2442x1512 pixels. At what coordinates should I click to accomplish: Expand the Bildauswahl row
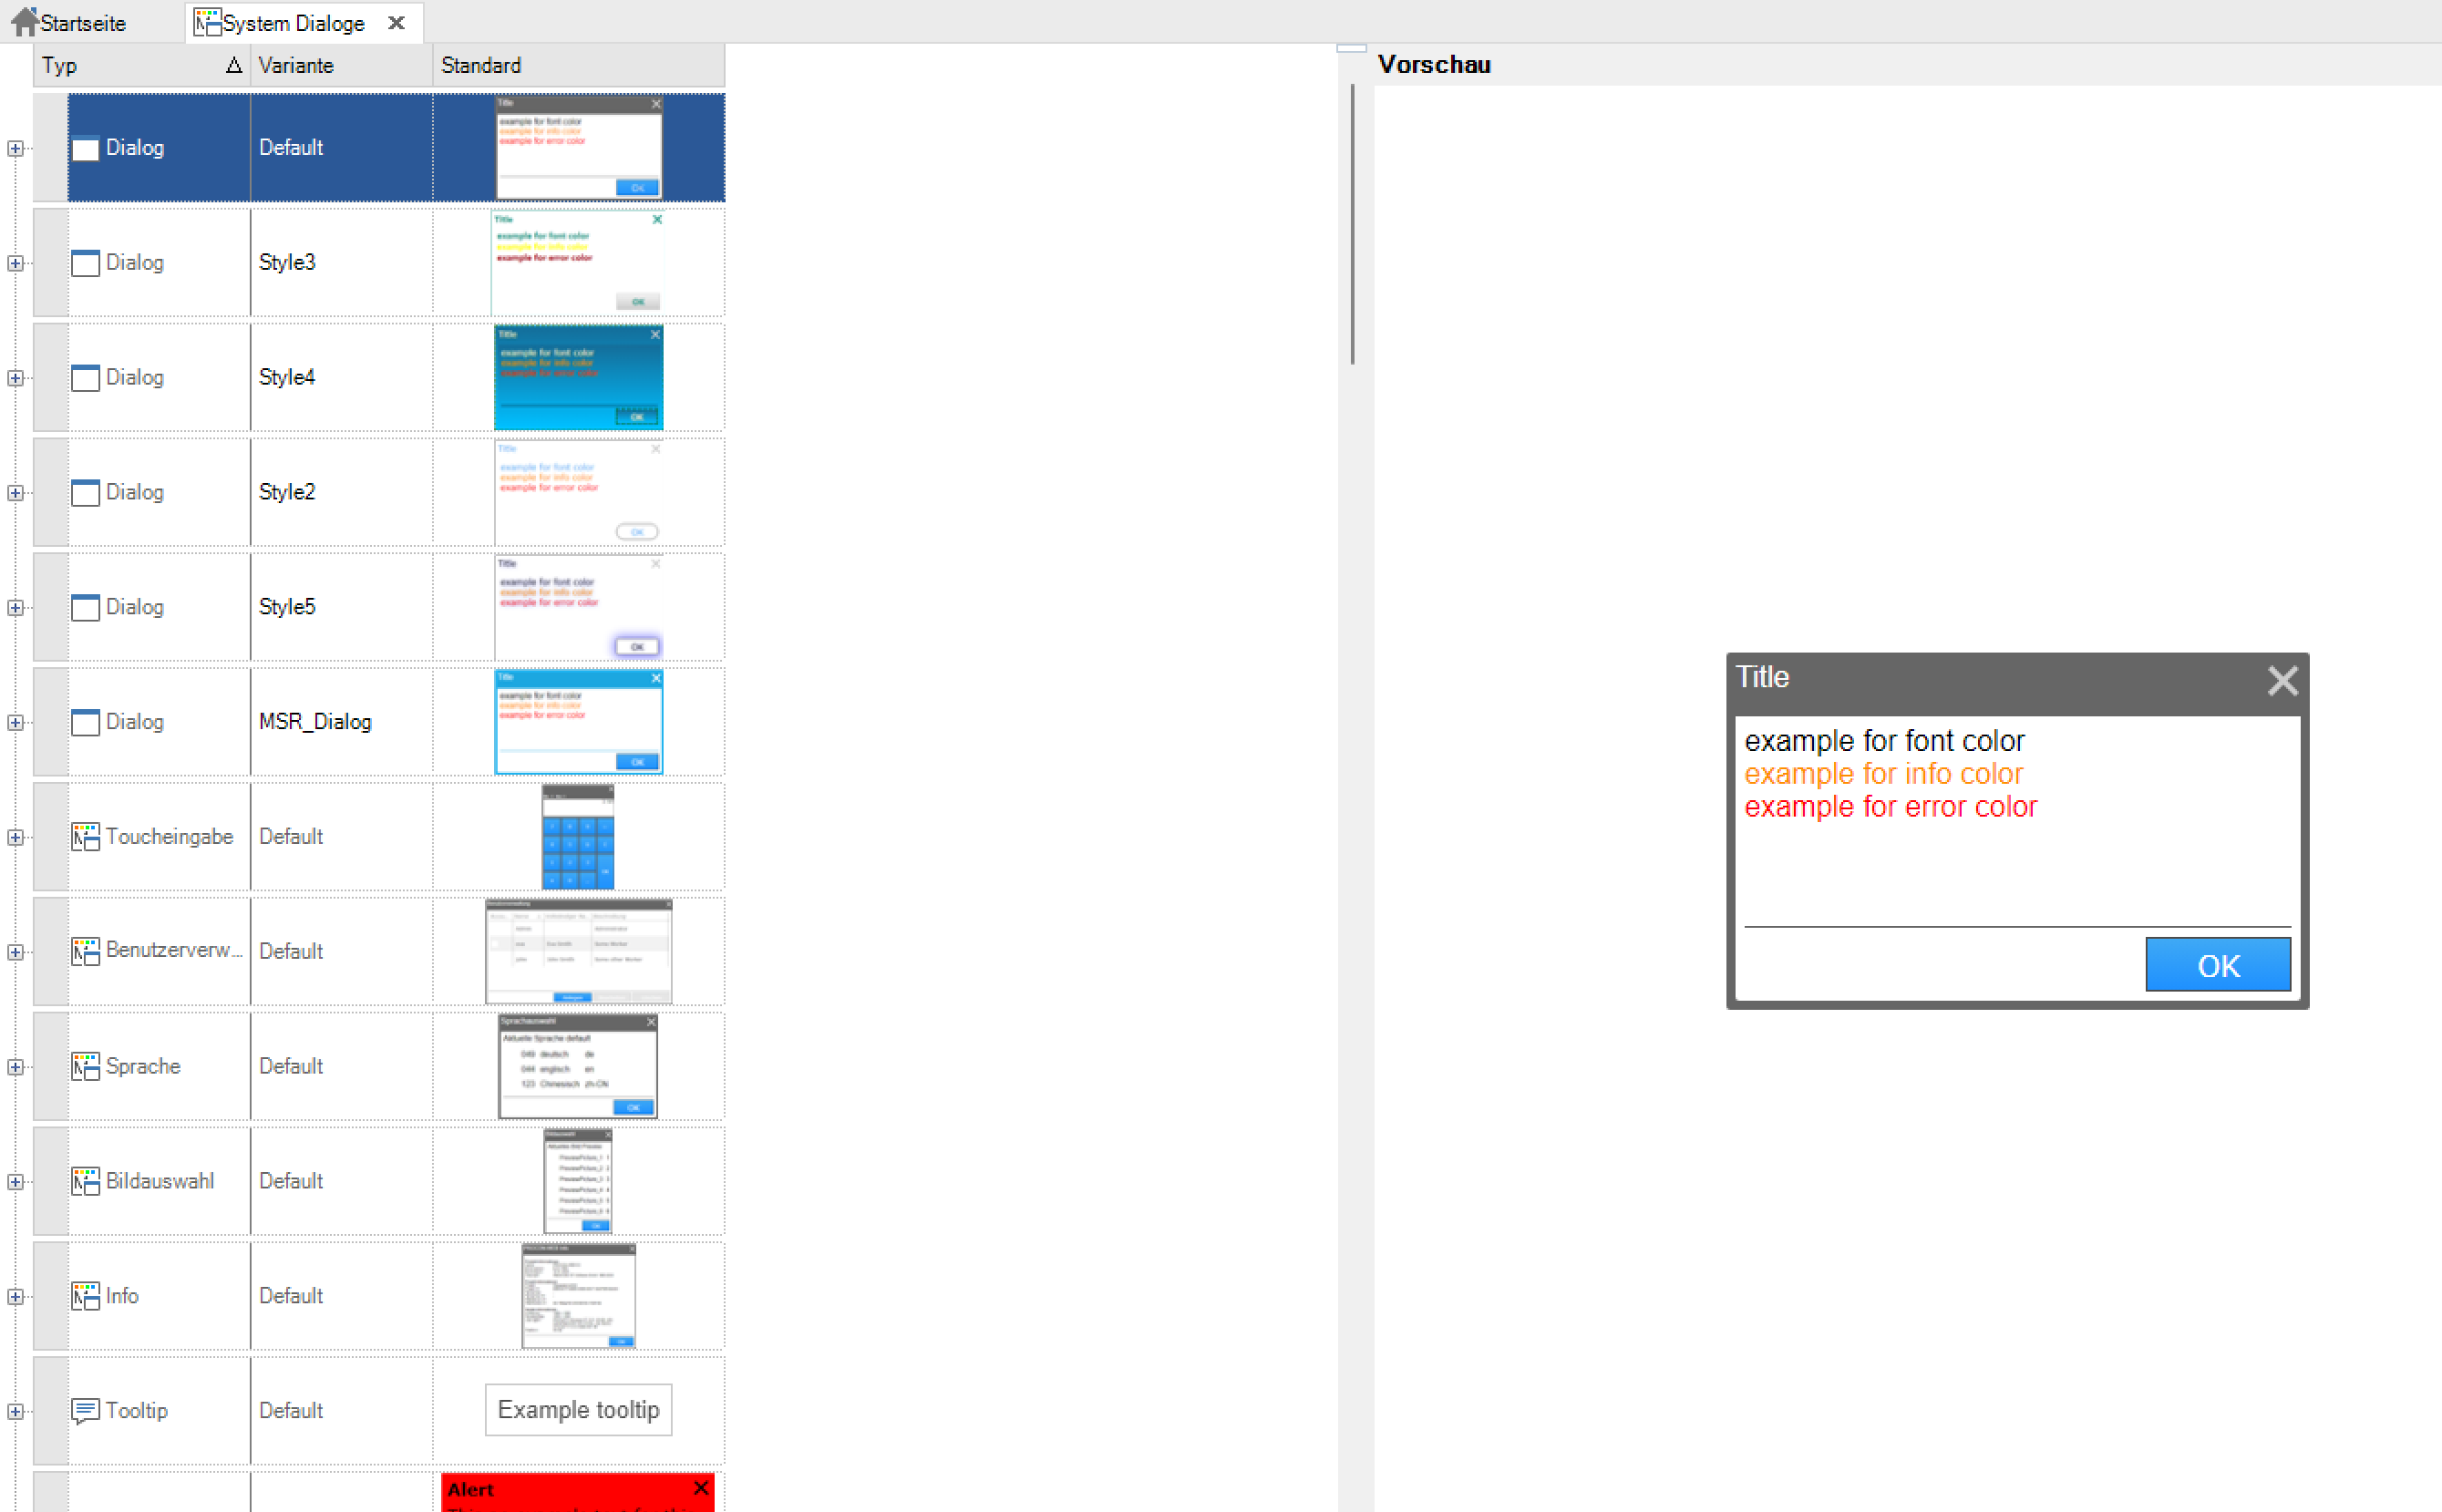(x=15, y=1182)
